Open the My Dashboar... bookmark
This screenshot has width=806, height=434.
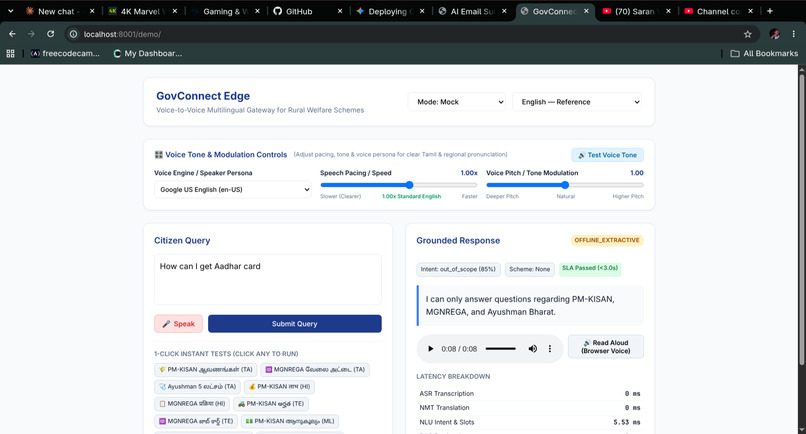[148, 53]
